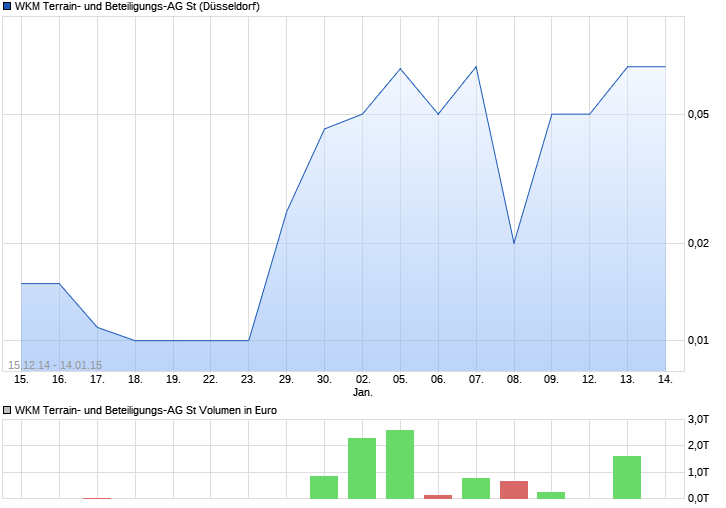Click the price axis label 0,01
This screenshot has width=726, height=508.
pyautogui.click(x=698, y=340)
